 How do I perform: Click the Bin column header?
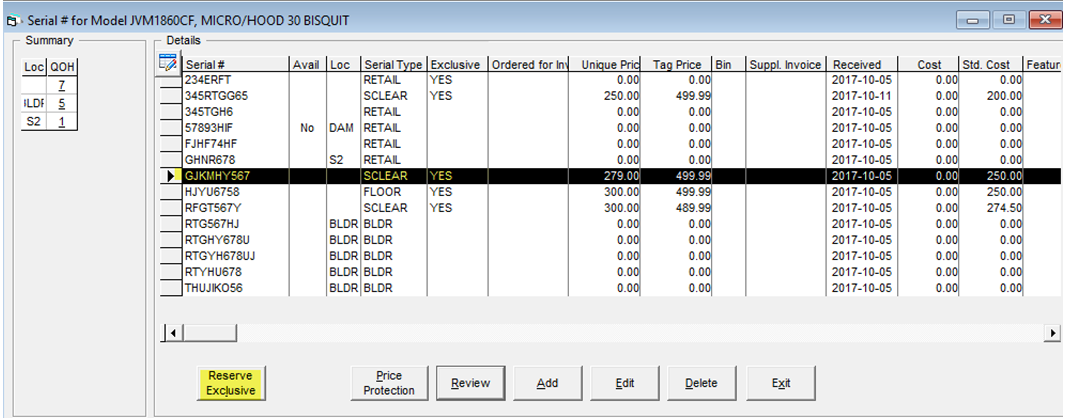point(729,65)
